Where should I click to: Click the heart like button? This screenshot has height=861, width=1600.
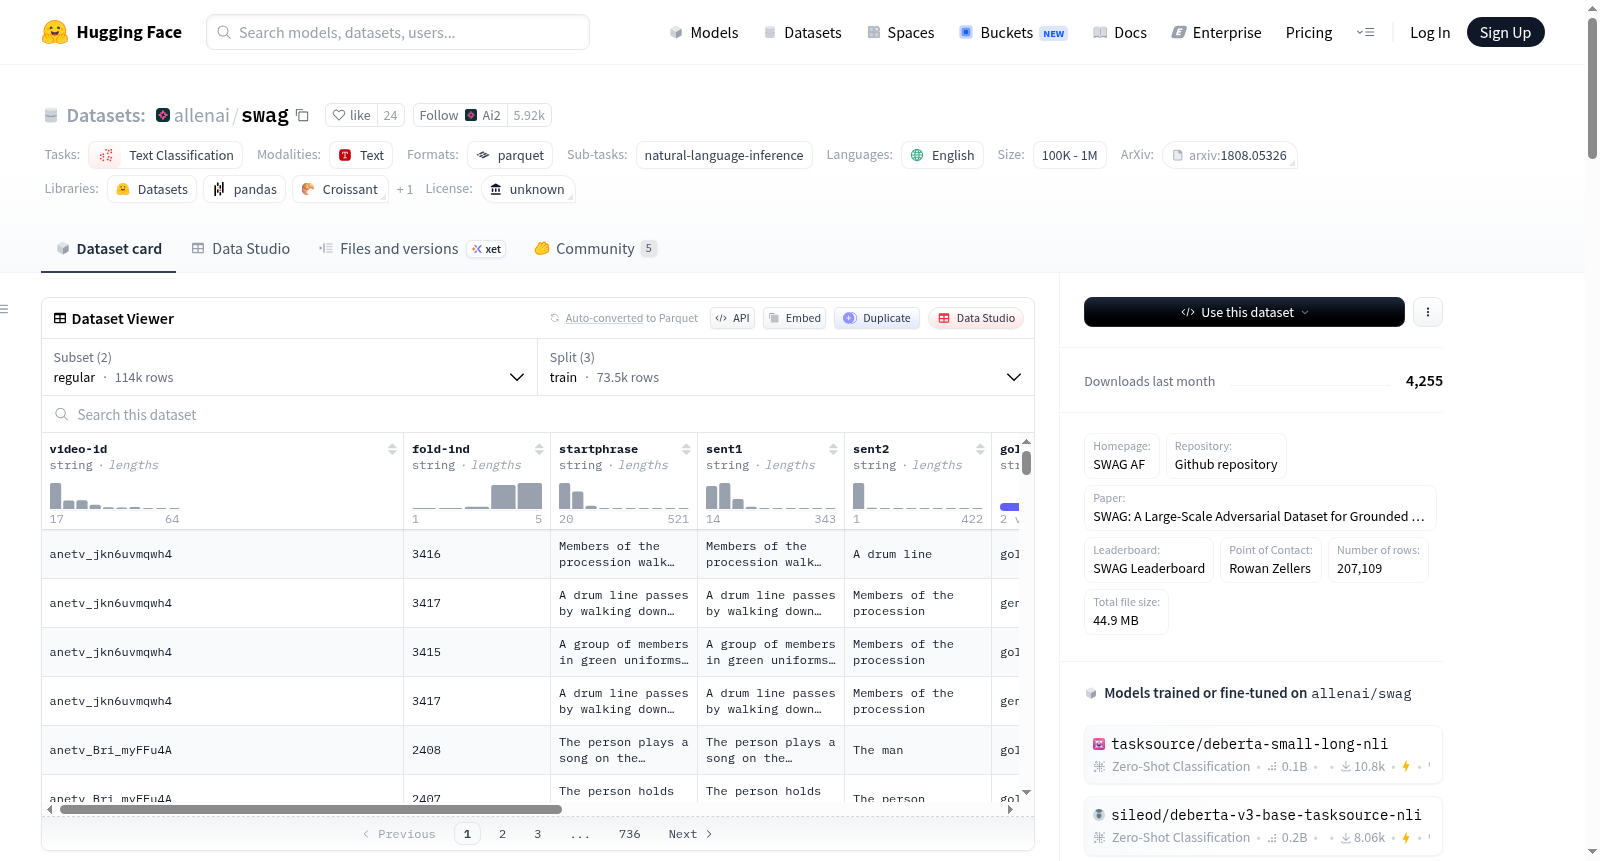(x=351, y=115)
